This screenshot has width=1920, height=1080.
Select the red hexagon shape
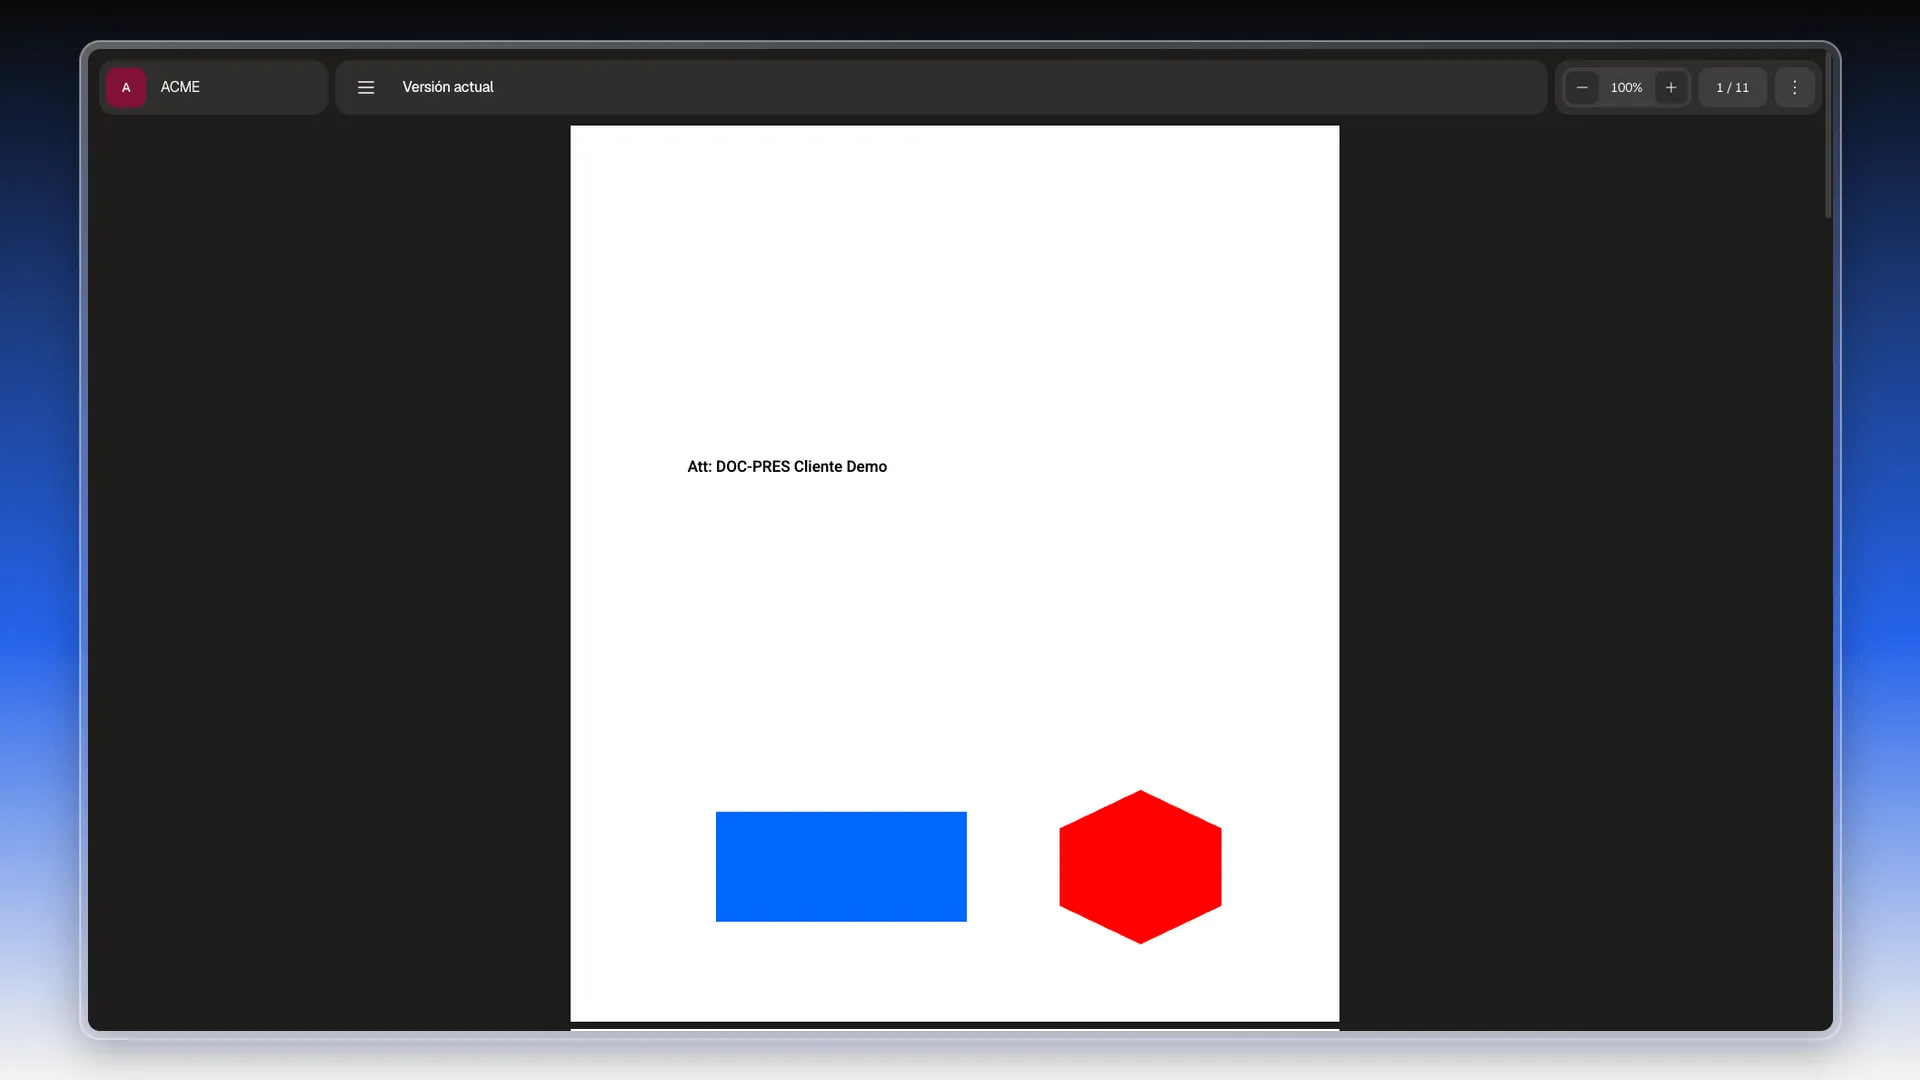coord(1140,867)
